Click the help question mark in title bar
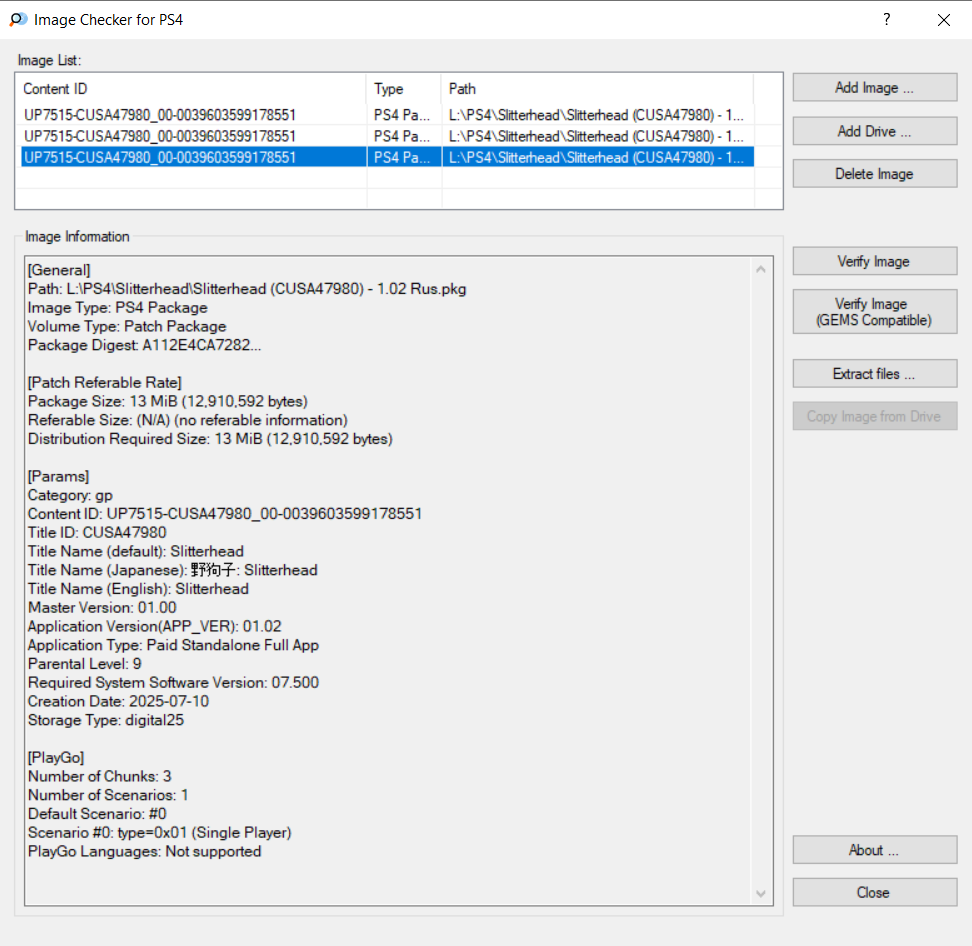This screenshot has height=946, width=972. pos(886,19)
